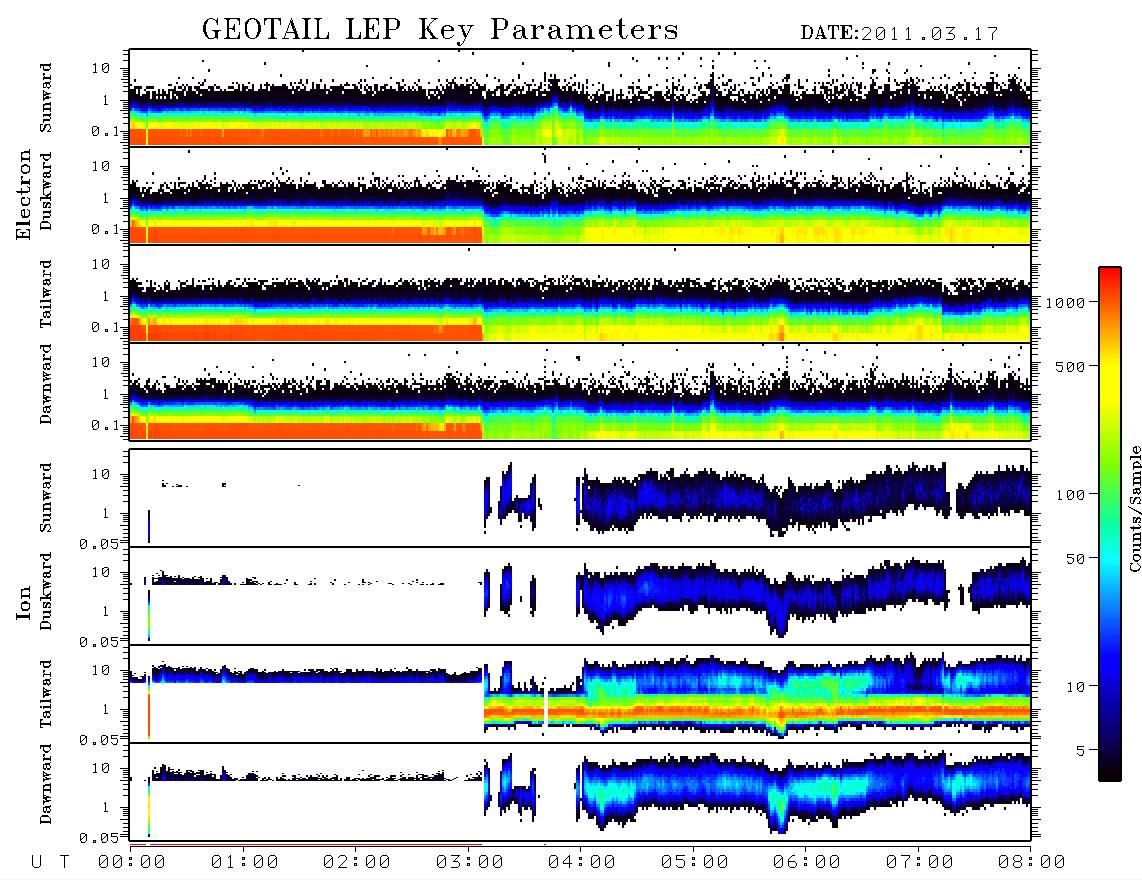Screen dimensions: 1142x880
Task: Click the Ion Tailward spectrogram panel
Action: tap(580, 694)
